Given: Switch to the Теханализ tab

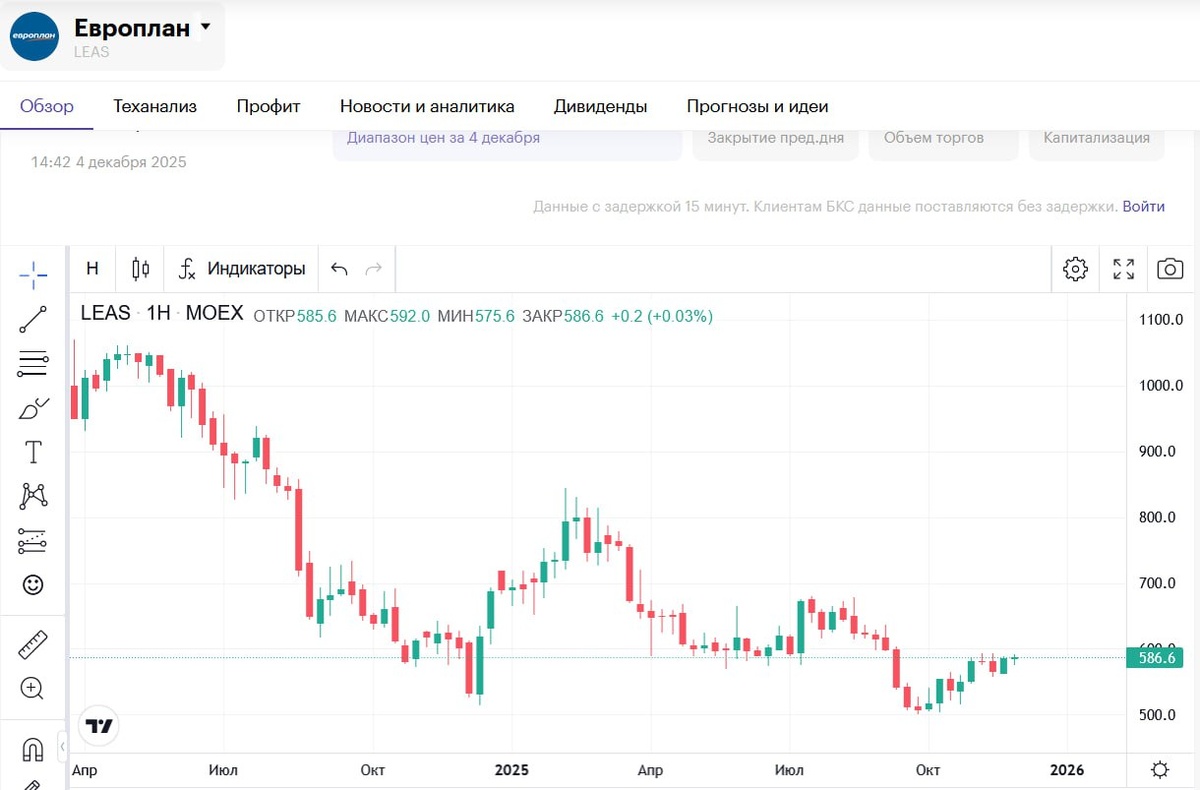Looking at the screenshot, I should click(155, 106).
